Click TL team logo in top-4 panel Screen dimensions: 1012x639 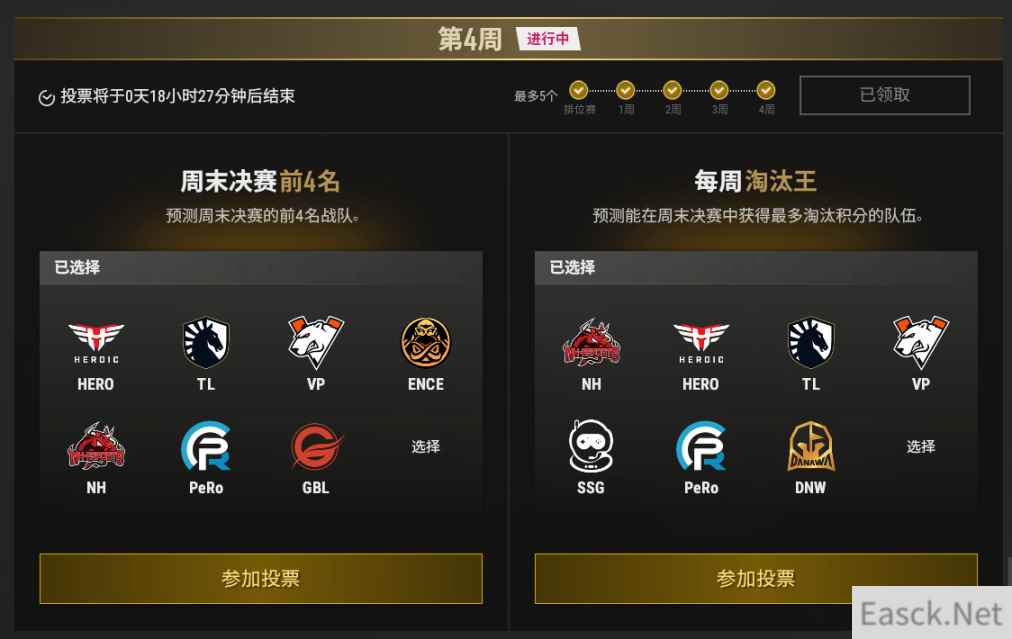pos(206,342)
